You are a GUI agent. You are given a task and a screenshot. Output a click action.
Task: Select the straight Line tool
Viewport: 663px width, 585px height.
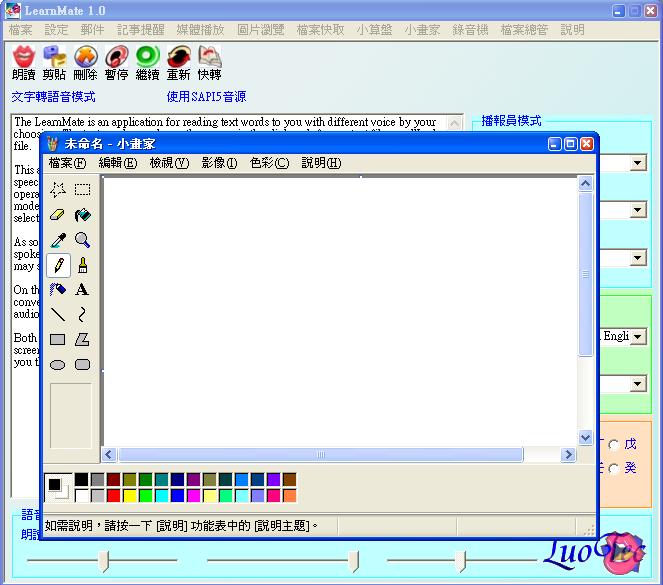click(x=58, y=314)
